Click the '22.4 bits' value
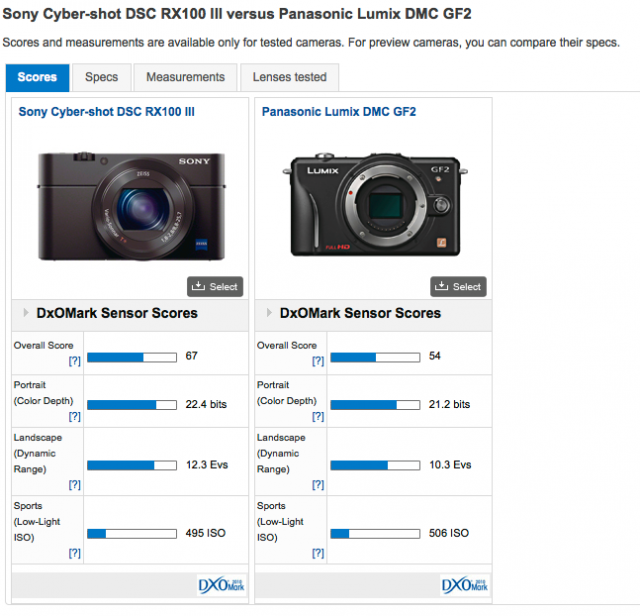This screenshot has height=616, width=640. (206, 404)
